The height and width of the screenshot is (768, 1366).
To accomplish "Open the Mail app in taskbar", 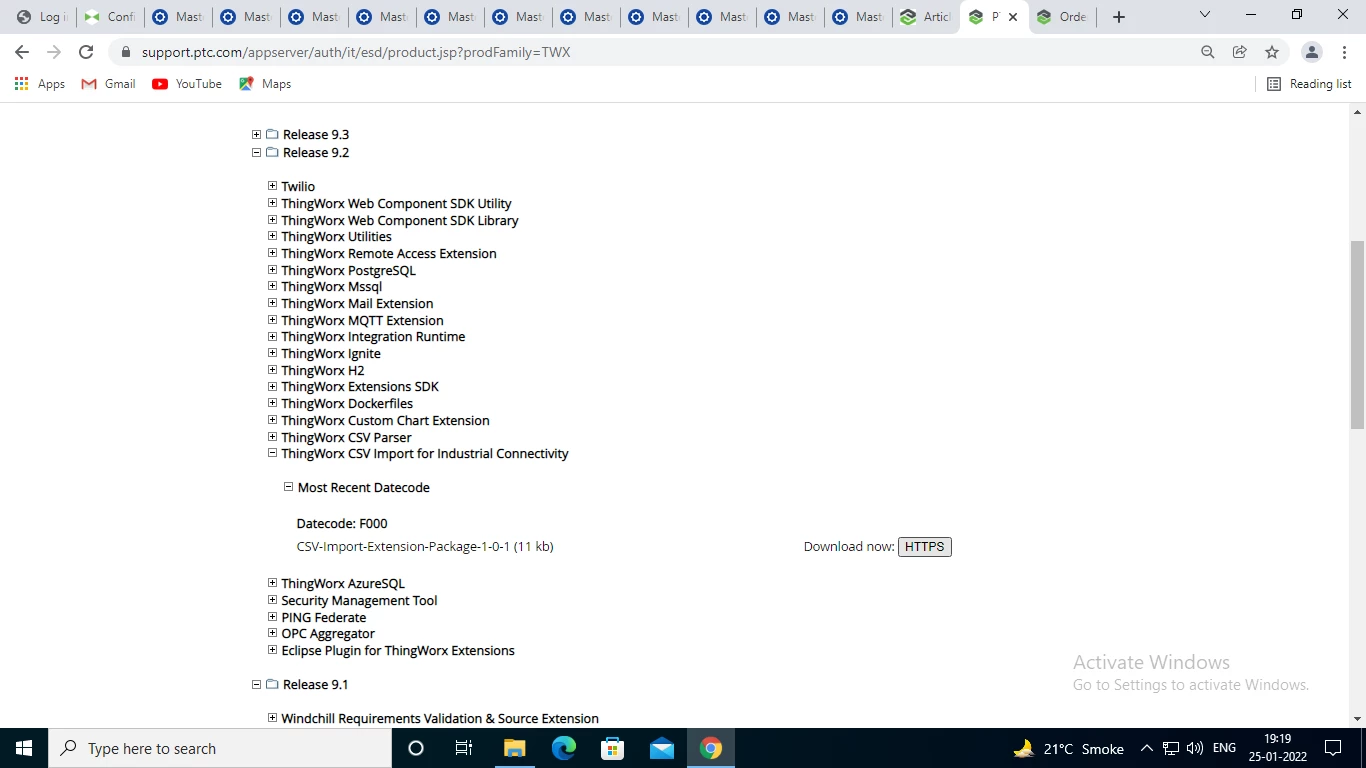I will [662, 748].
